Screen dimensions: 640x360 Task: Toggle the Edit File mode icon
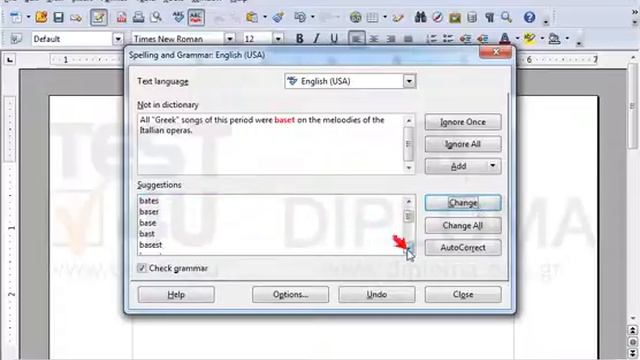coord(99,17)
